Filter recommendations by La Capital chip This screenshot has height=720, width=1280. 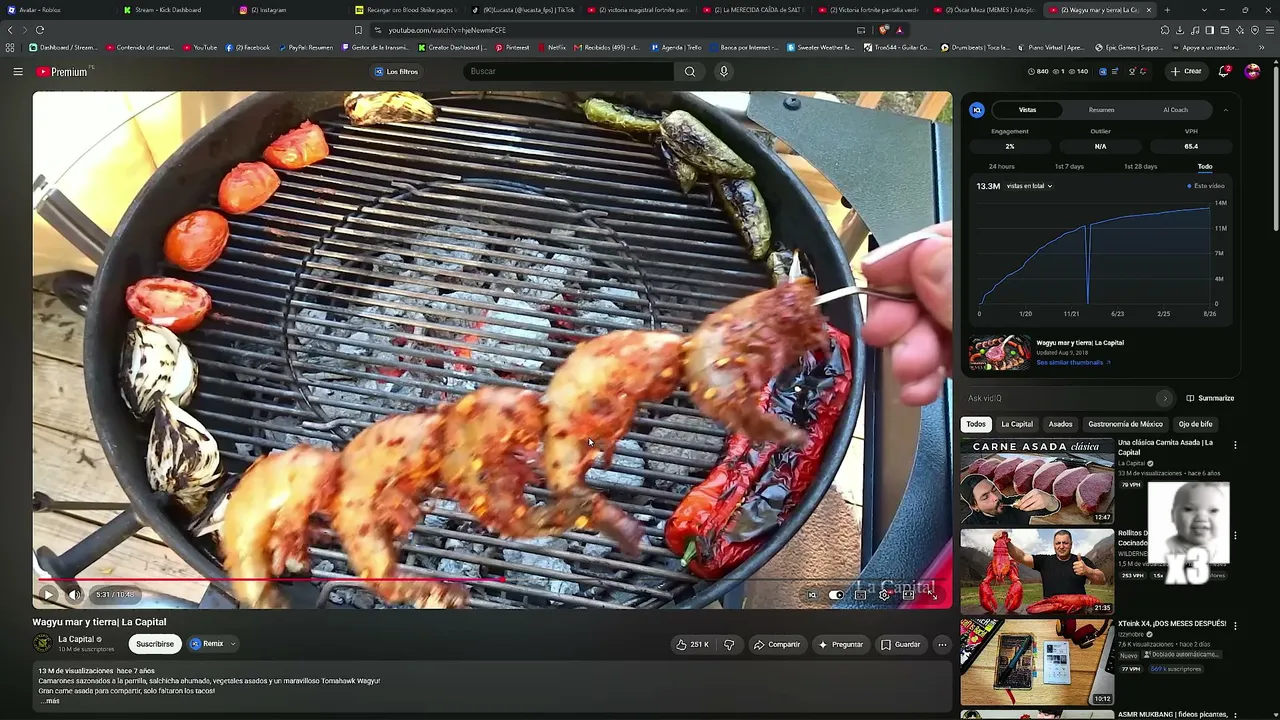tap(1017, 424)
